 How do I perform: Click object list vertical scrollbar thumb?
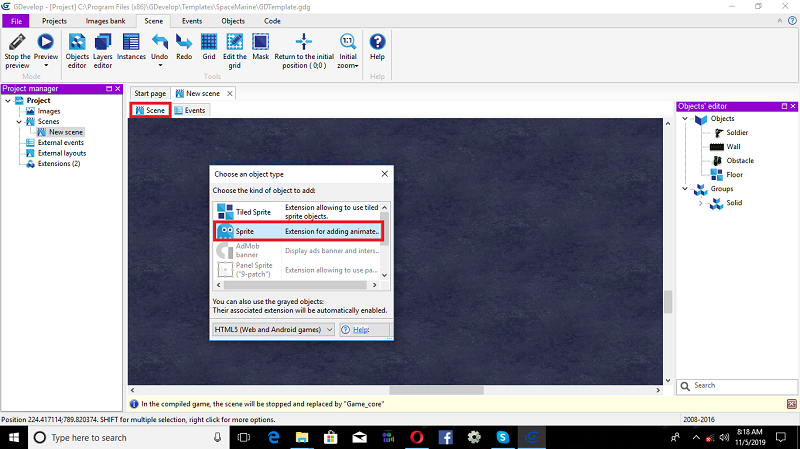(385, 228)
